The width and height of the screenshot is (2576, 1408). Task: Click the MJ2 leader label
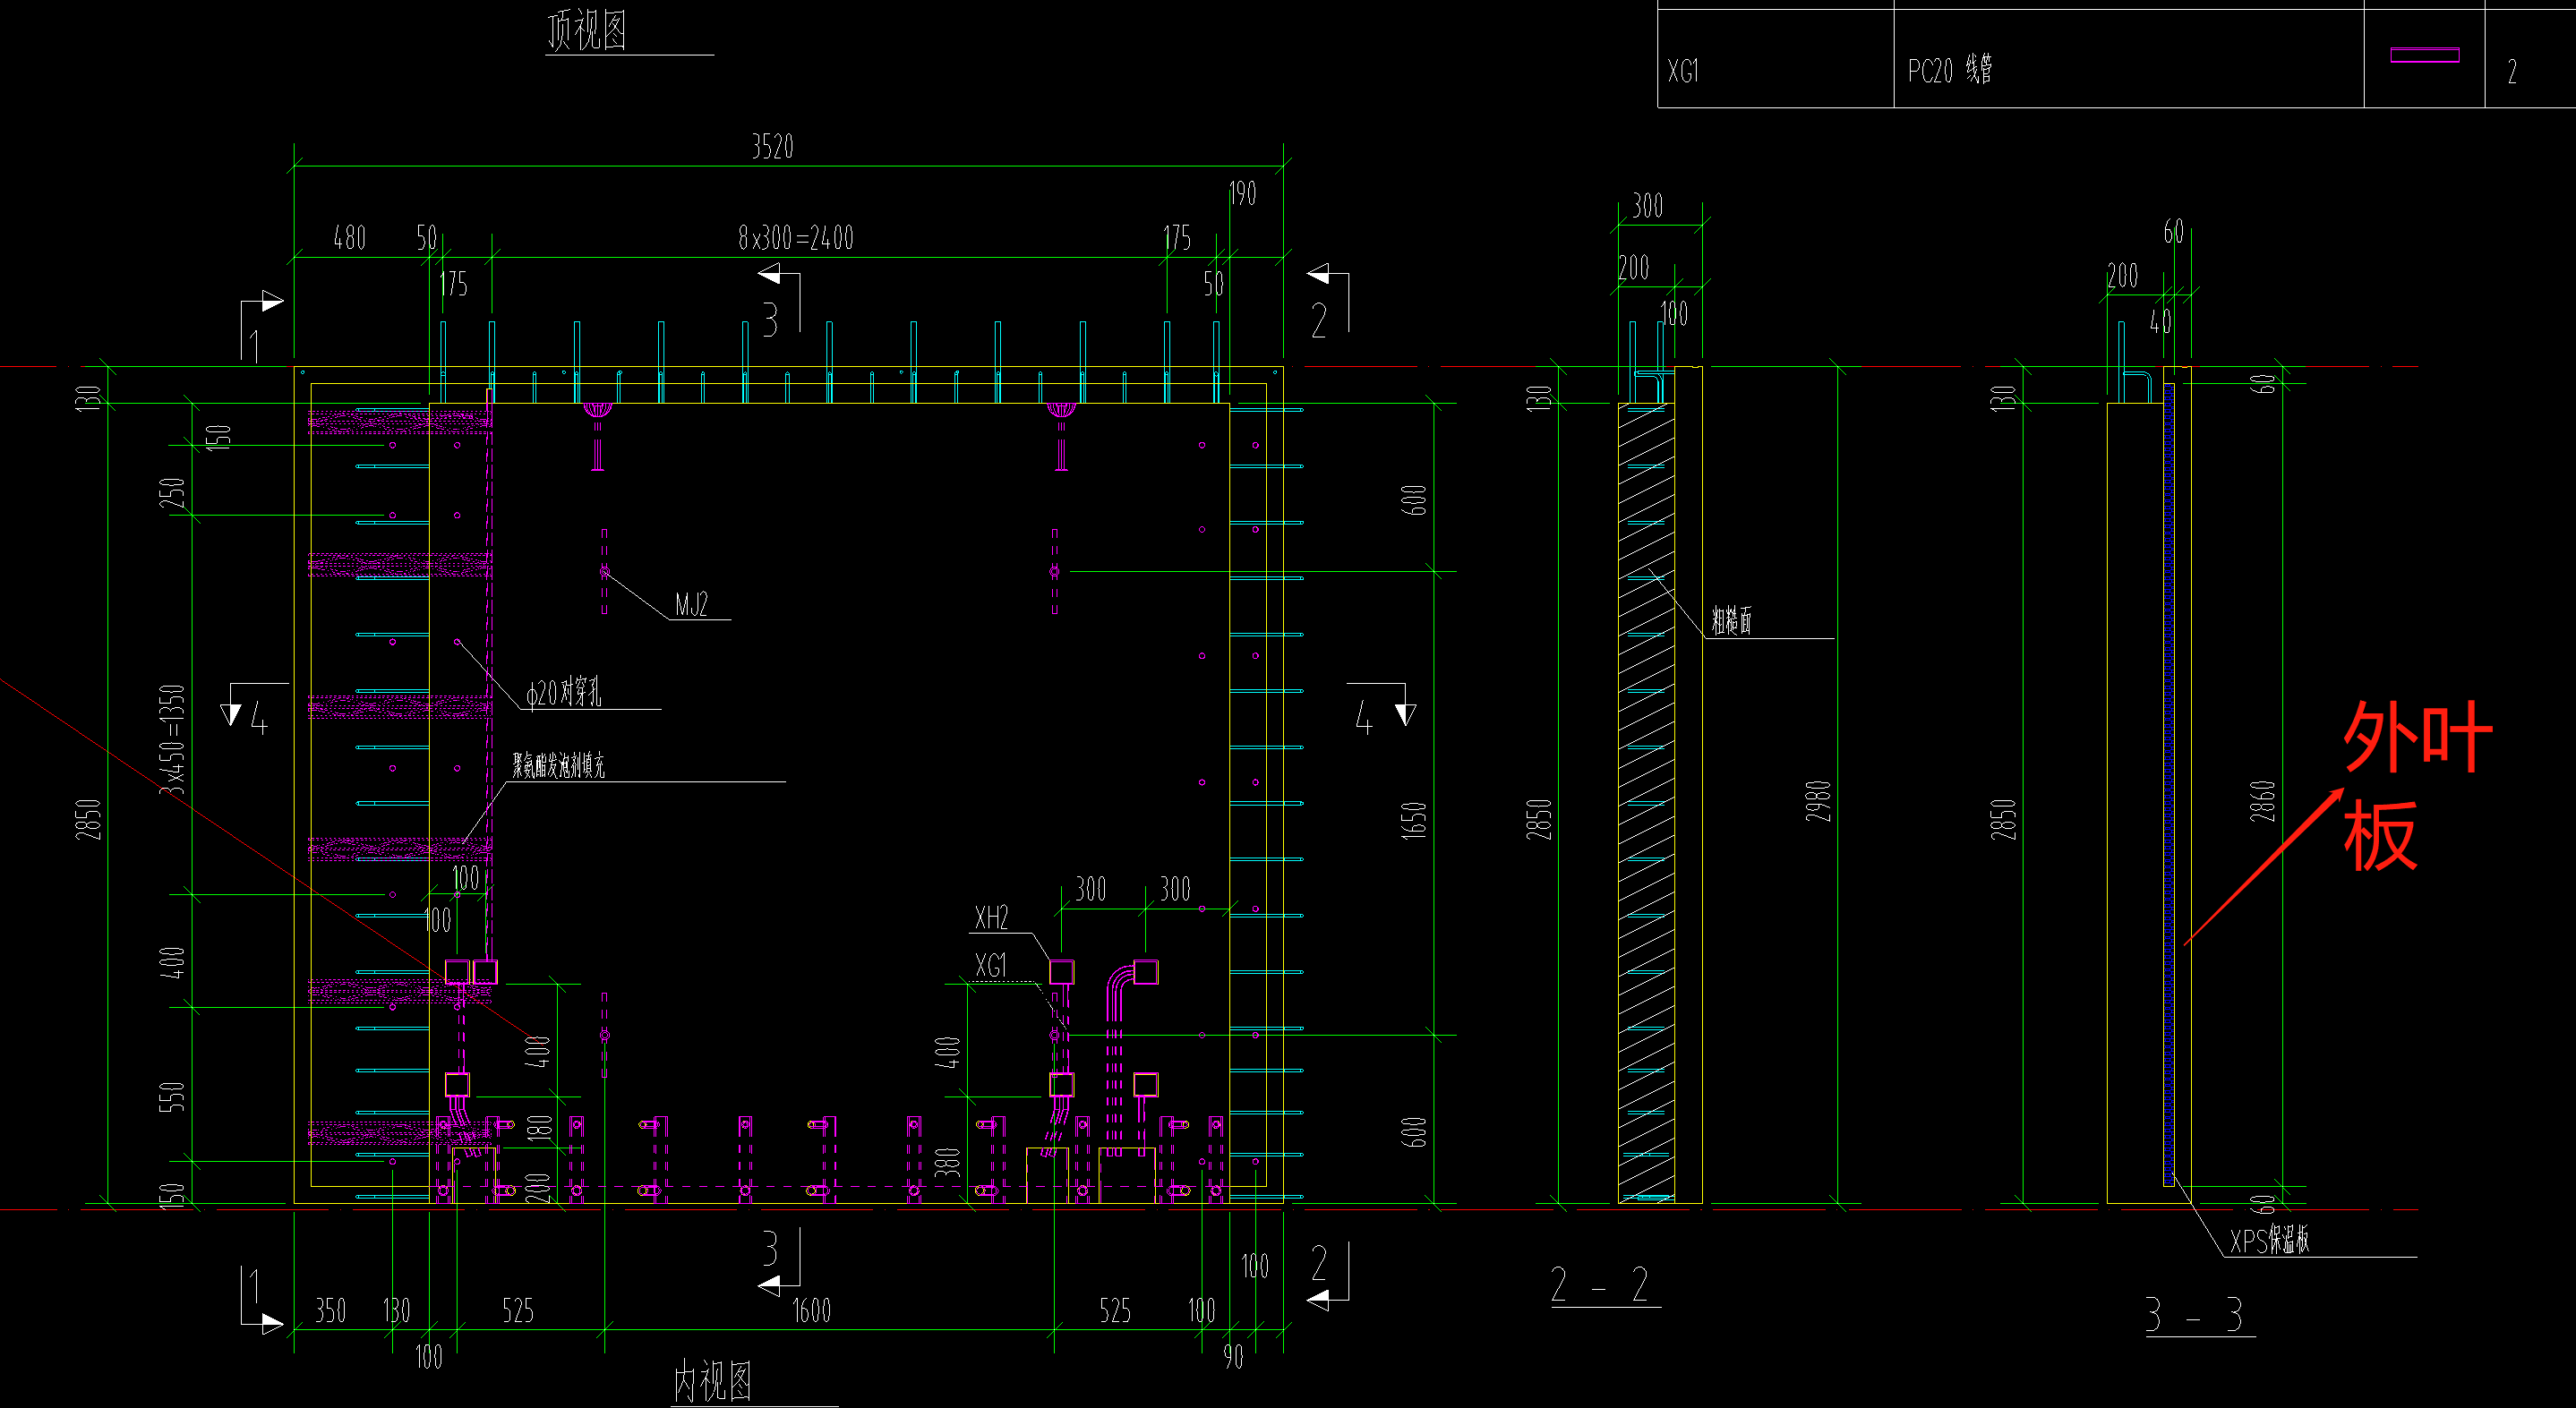pos(691,605)
